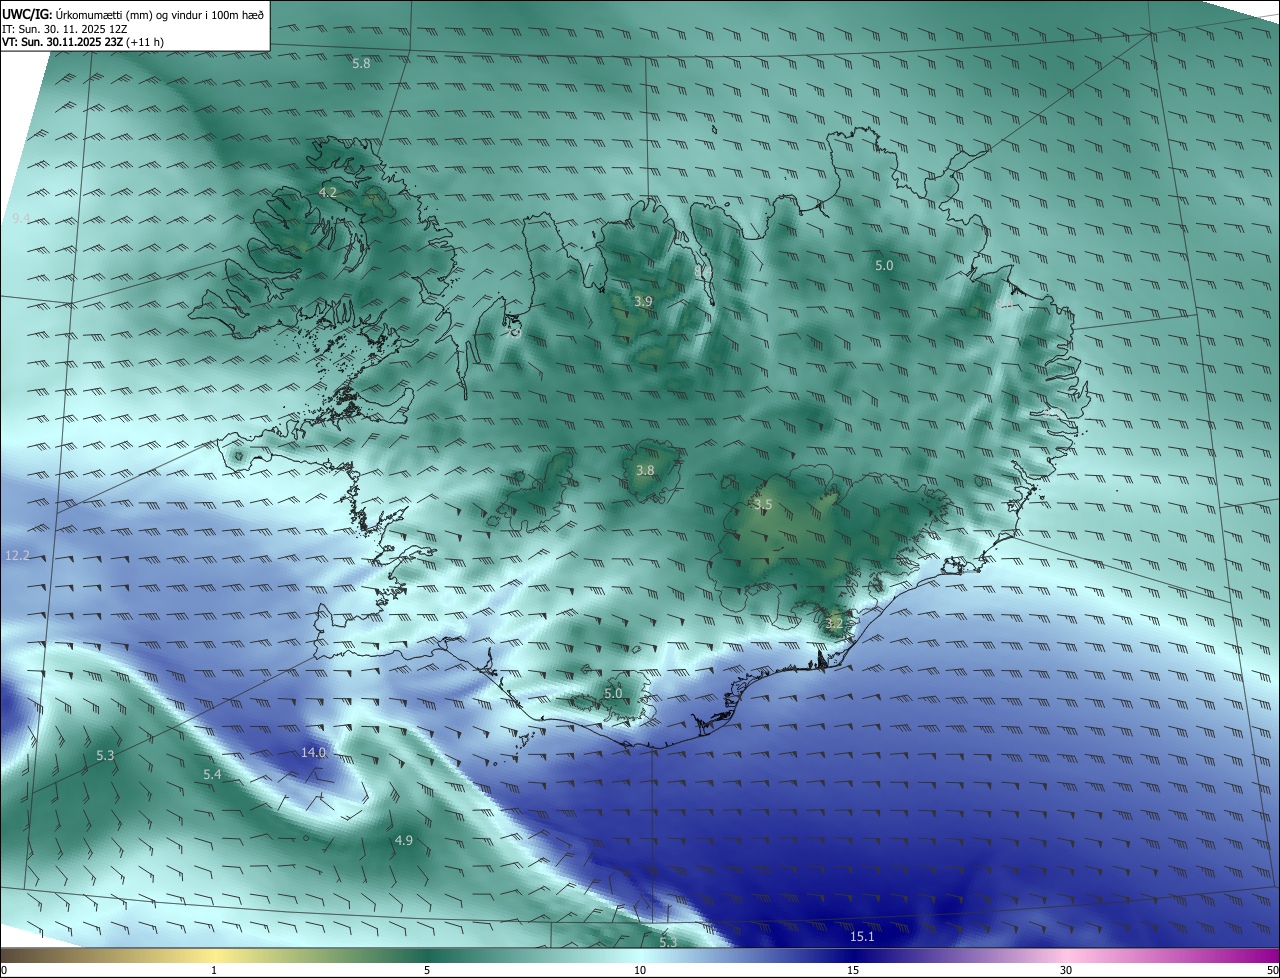Click the 3.2 value near the southeast coast
This screenshot has width=1280, height=978.
pos(834,622)
